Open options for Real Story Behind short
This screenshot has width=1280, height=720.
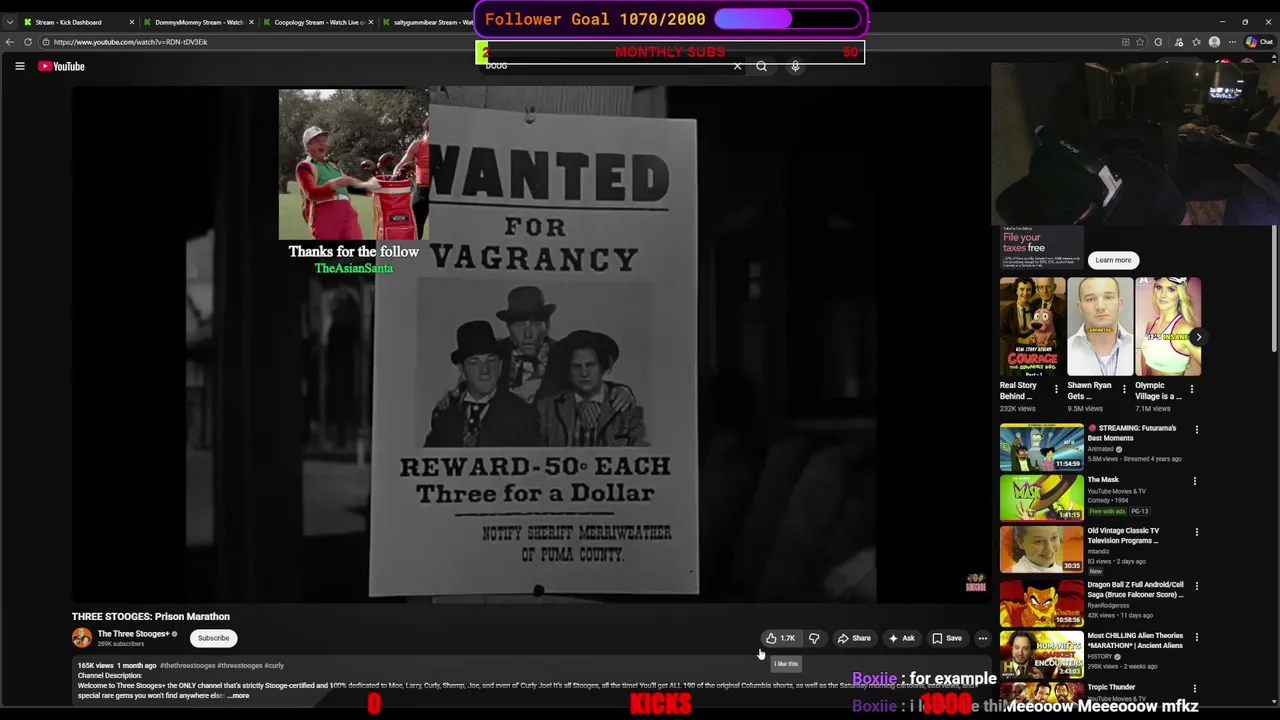click(1056, 389)
